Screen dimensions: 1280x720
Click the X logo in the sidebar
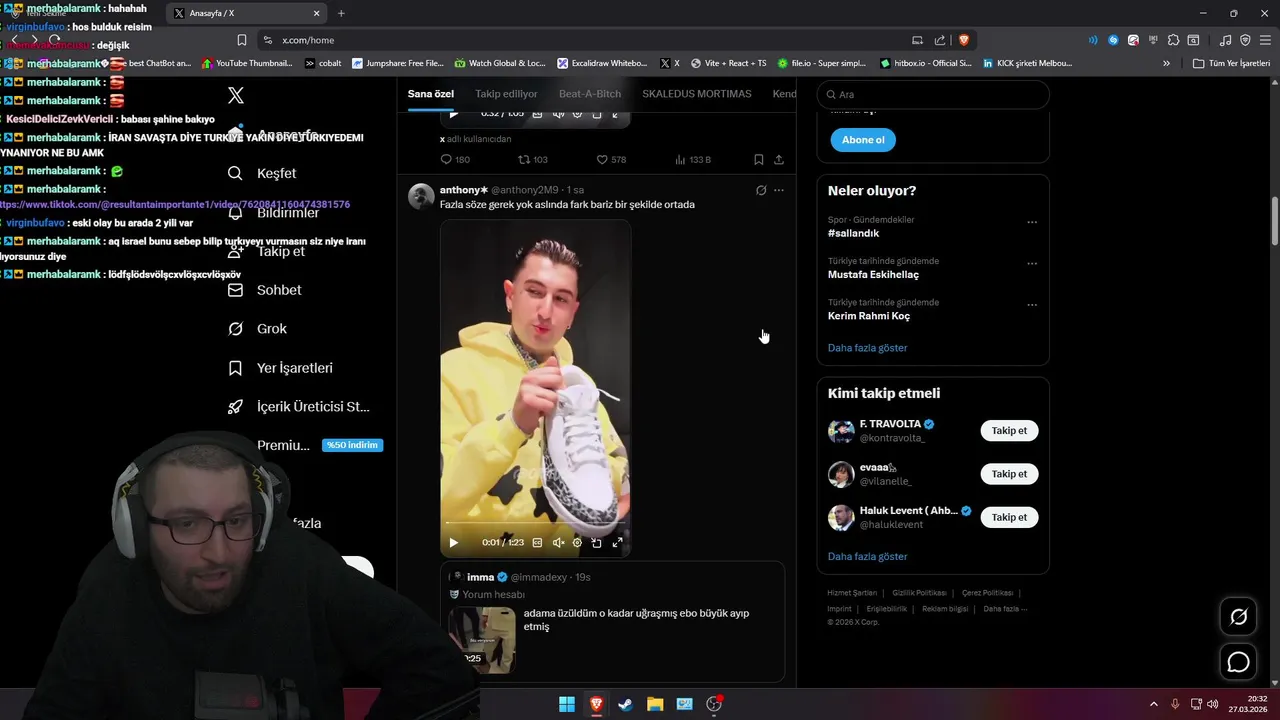(236, 96)
